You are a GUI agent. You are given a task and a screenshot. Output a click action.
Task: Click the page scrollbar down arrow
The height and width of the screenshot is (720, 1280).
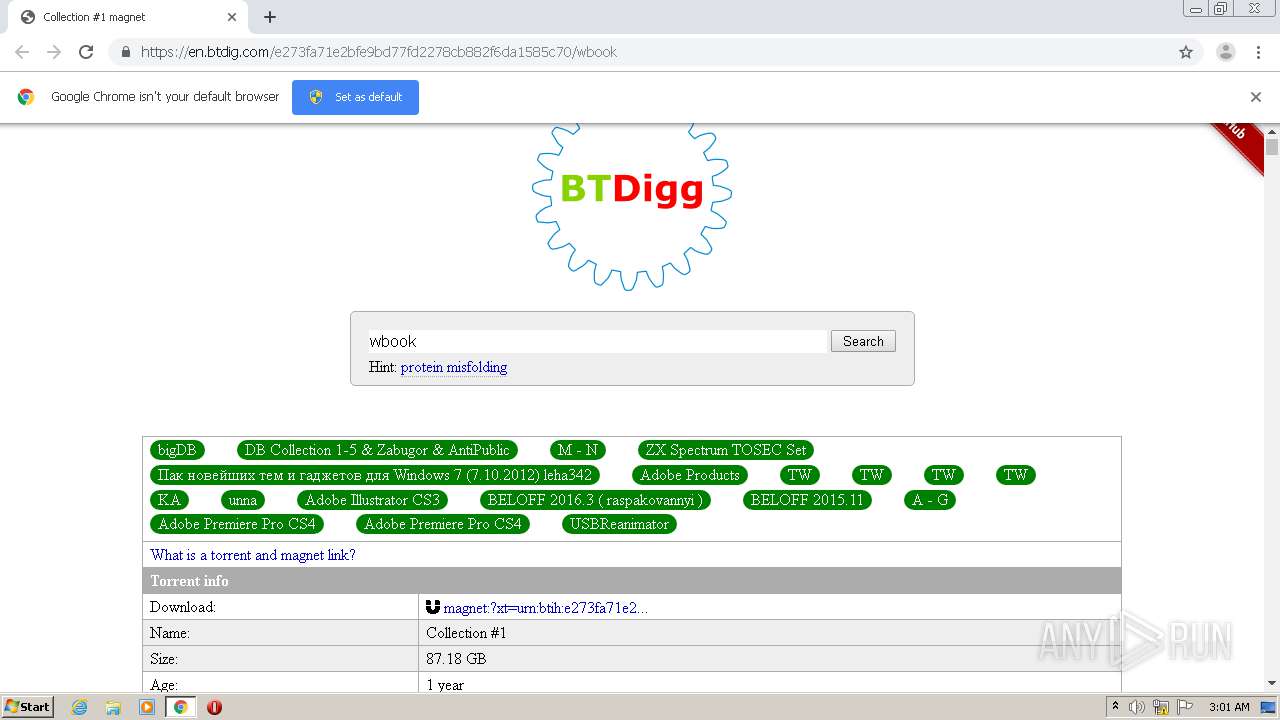[x=1272, y=684]
